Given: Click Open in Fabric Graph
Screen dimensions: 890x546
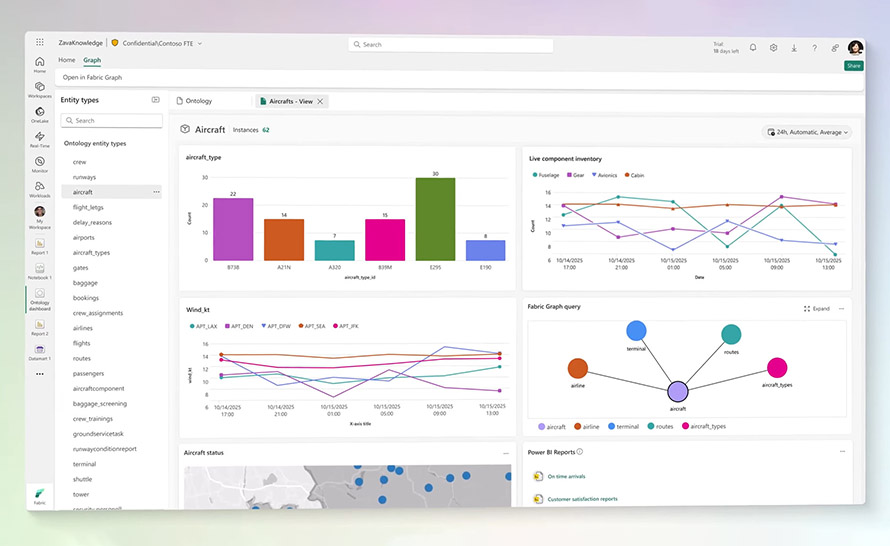Looking at the screenshot, I should [x=93, y=77].
